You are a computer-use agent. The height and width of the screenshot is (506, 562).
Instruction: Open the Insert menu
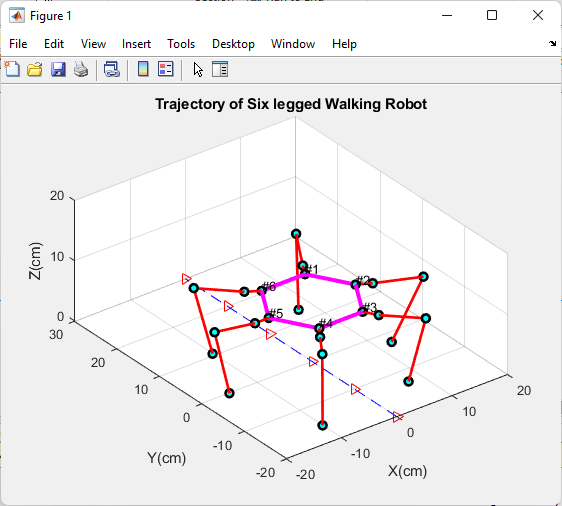tap(136, 44)
